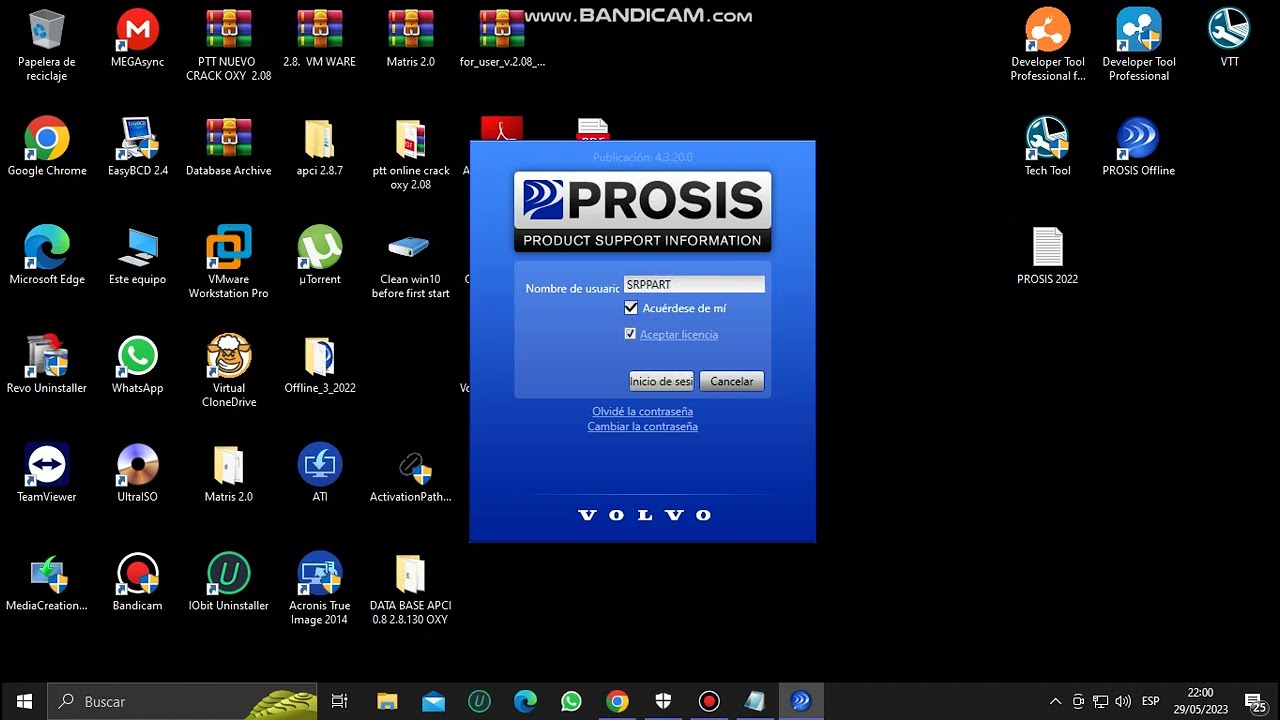Open the VMware Workstation Pro shortcut

228,263
